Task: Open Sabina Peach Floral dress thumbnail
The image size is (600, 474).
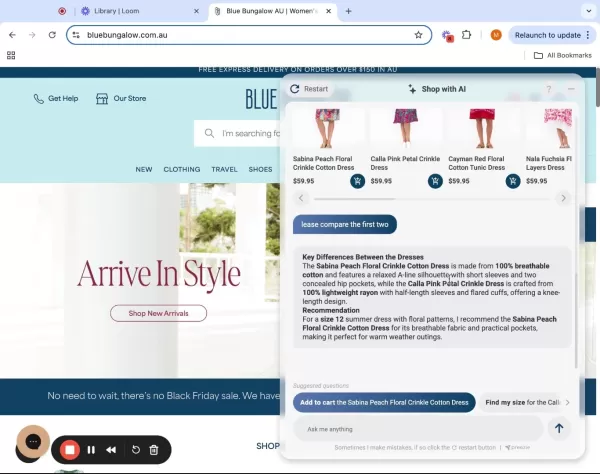Action: coord(328,129)
